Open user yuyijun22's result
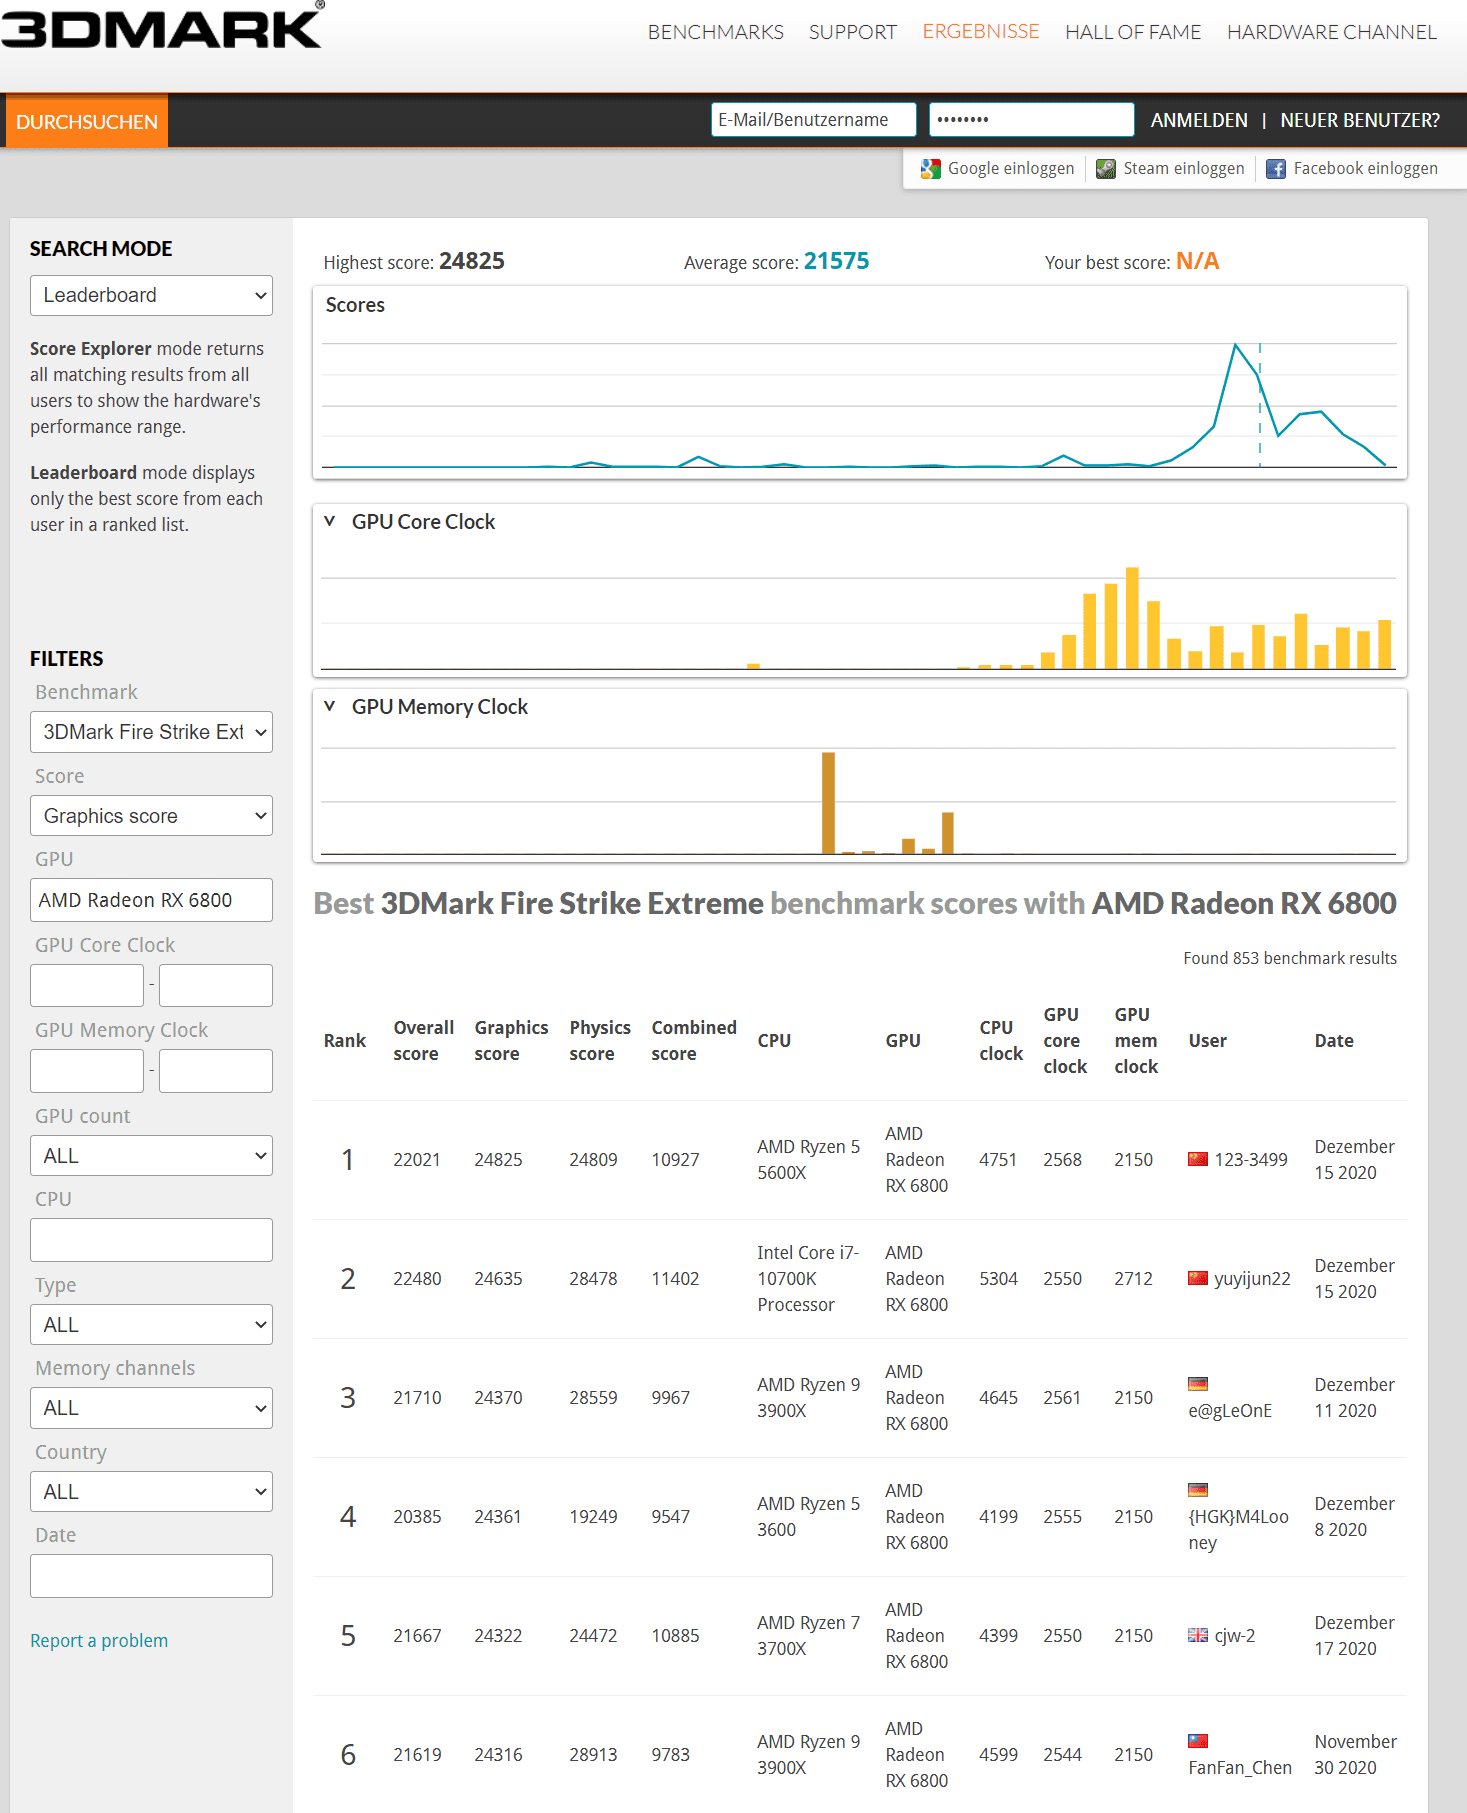This screenshot has height=1813, width=1467. coord(1252,1279)
